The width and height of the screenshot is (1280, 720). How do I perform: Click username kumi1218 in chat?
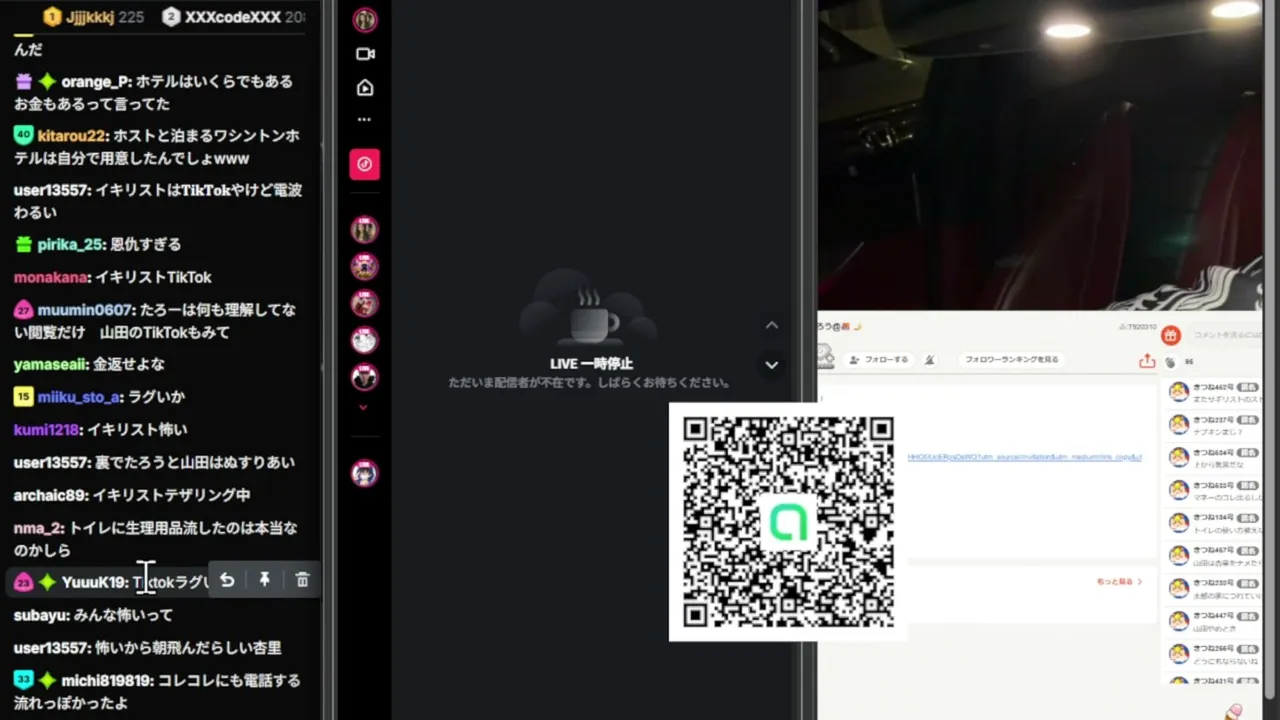pos(46,429)
